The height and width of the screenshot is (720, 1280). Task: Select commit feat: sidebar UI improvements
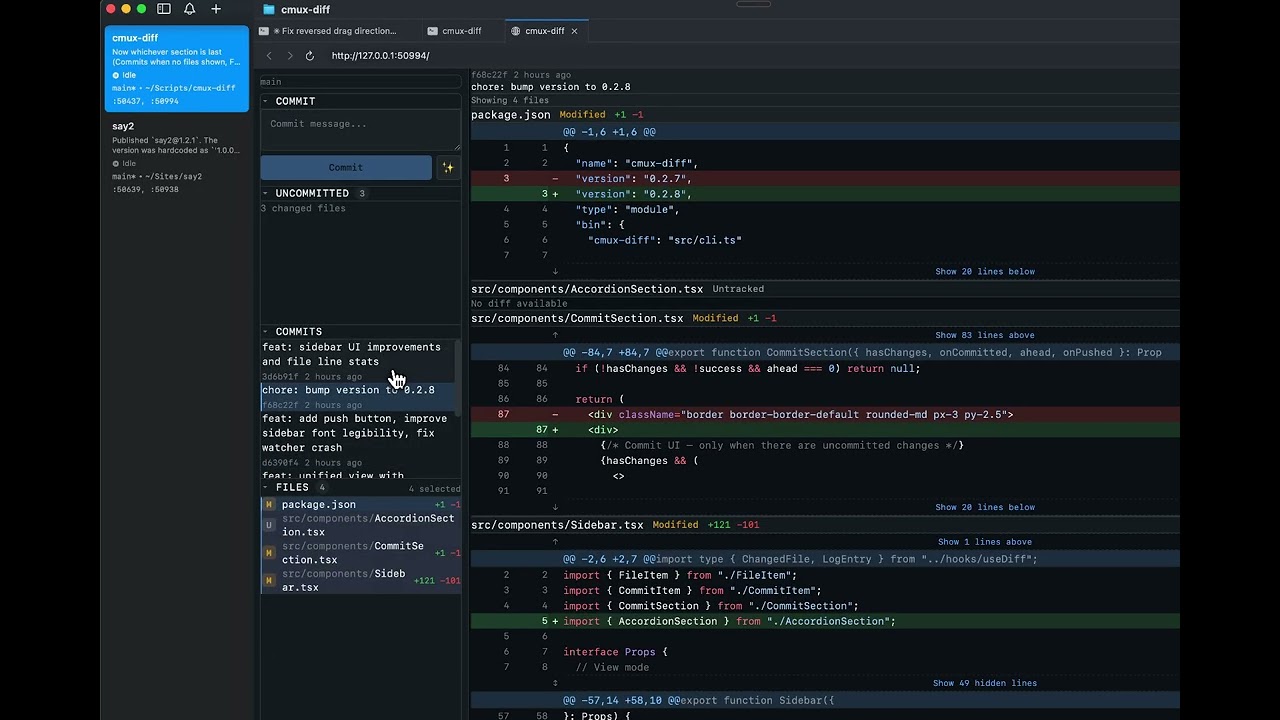point(358,361)
